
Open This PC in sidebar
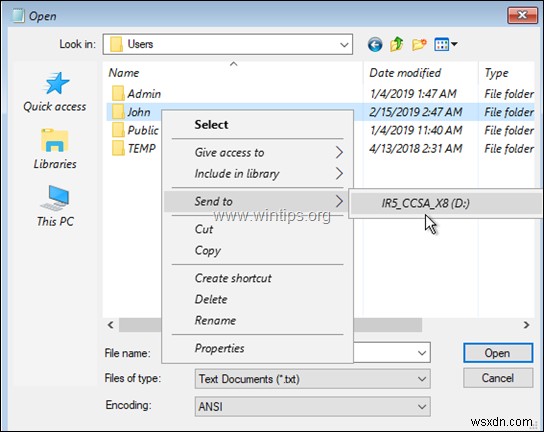click(x=55, y=206)
